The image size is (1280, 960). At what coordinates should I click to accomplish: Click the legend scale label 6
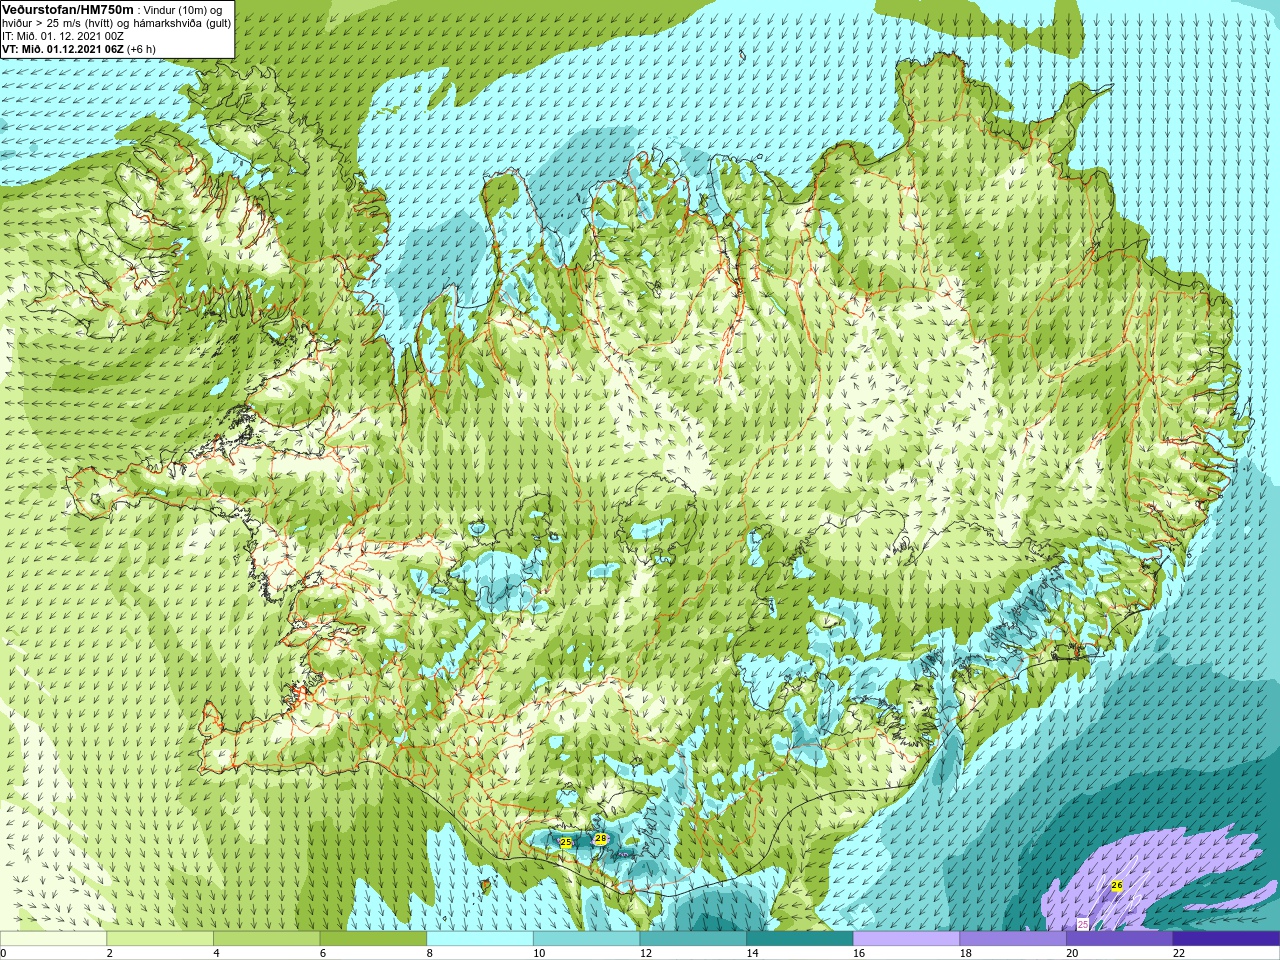[323, 953]
